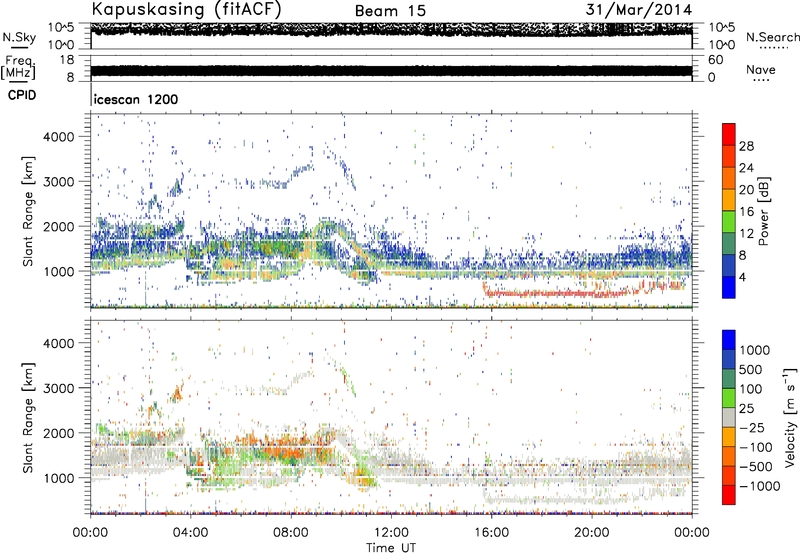Click the '18' frequency axis tick
This screenshot has width=800, height=554.
click(x=66, y=60)
